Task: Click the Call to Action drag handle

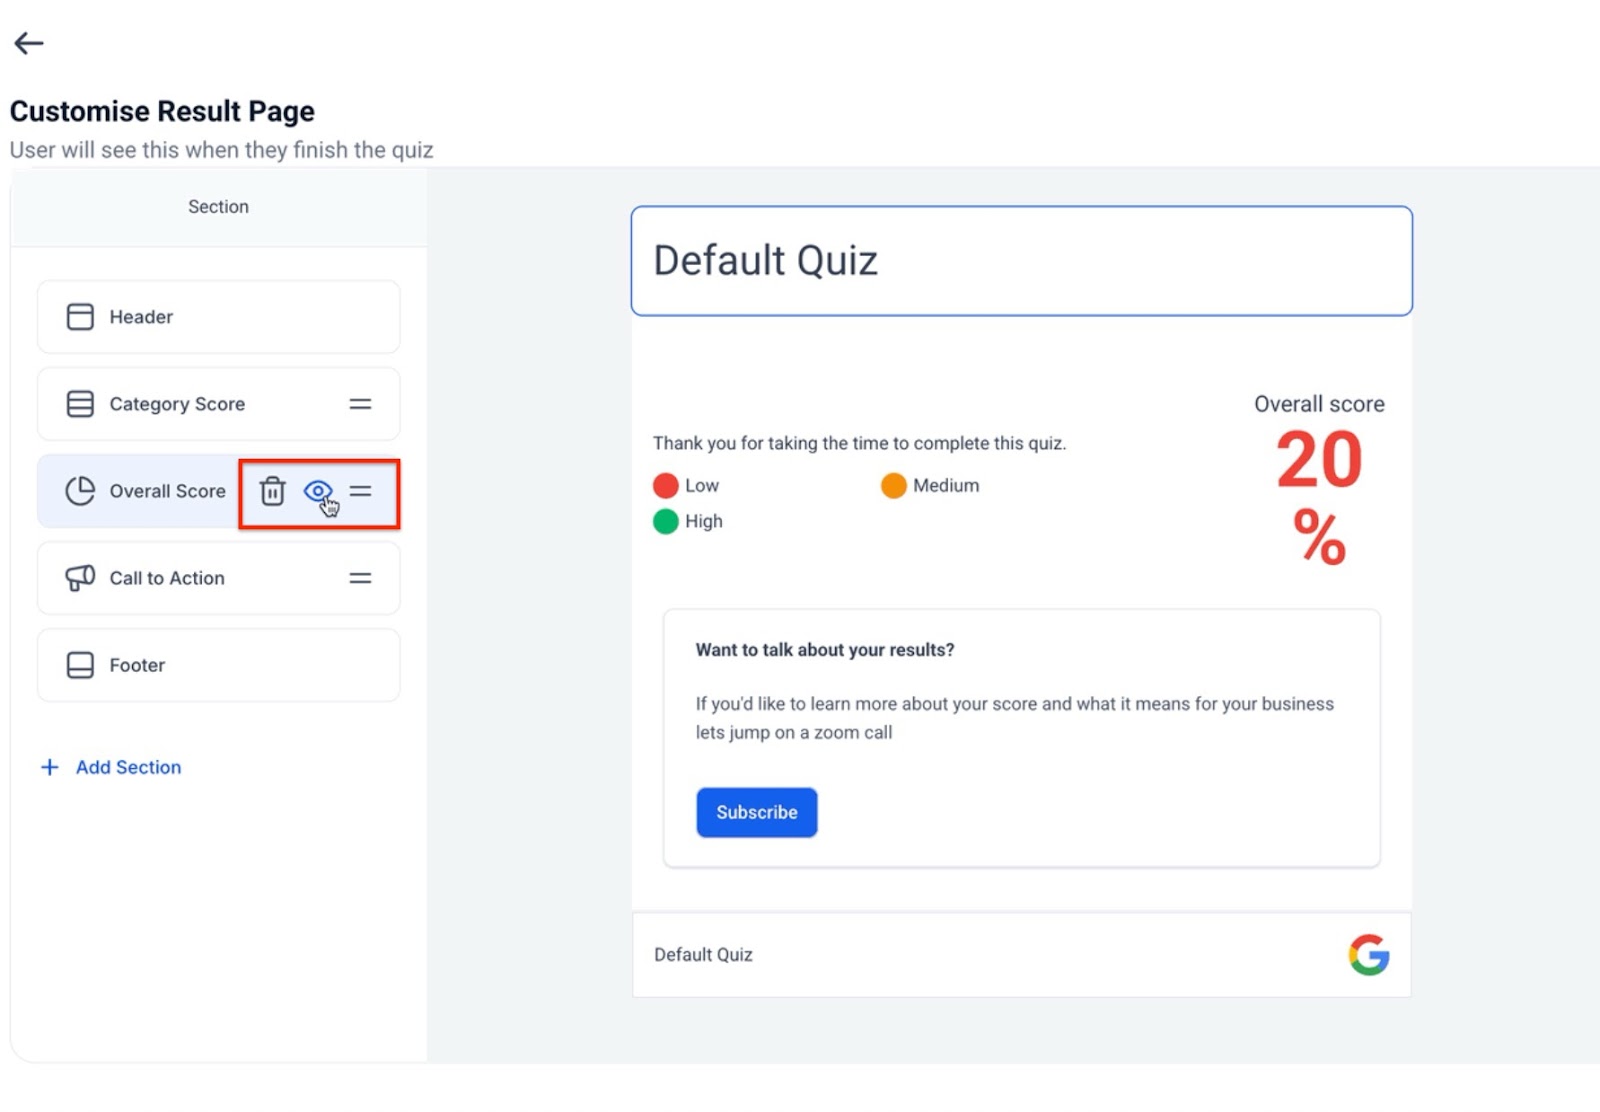Action: pos(360,578)
